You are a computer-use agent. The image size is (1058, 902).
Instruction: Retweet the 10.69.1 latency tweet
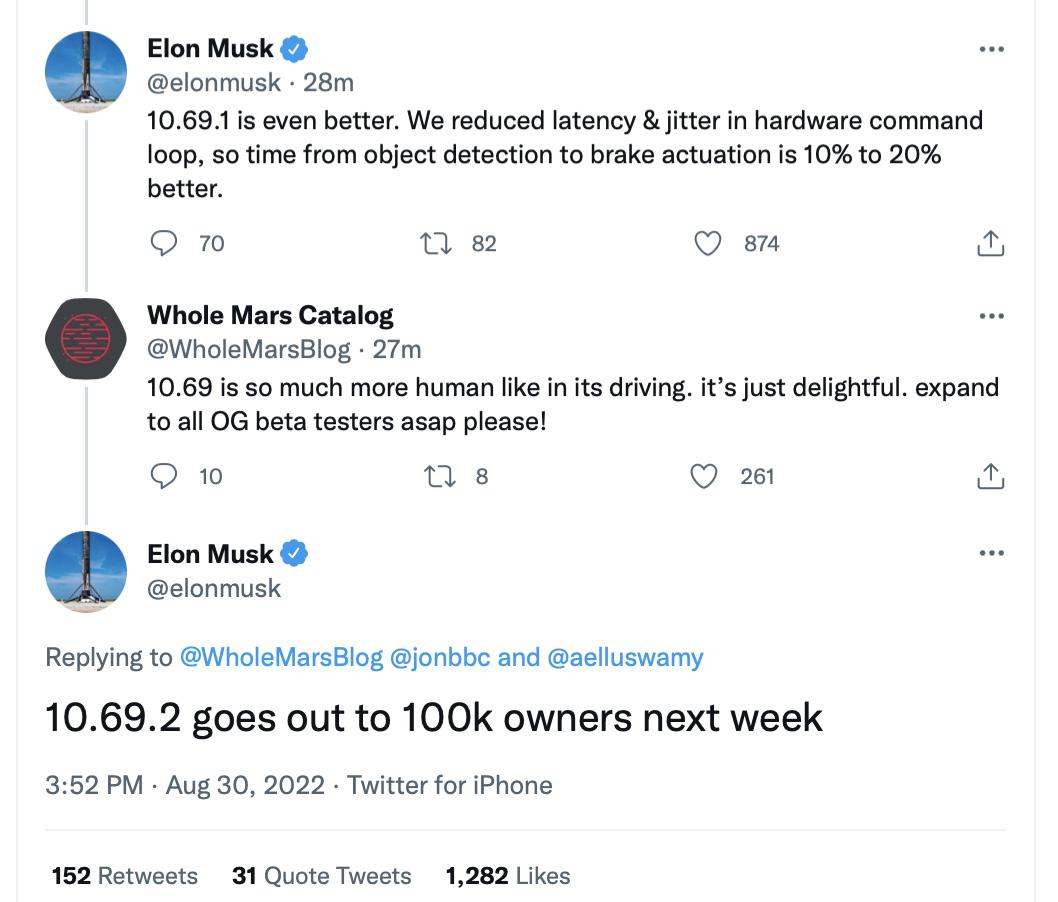click(x=436, y=243)
